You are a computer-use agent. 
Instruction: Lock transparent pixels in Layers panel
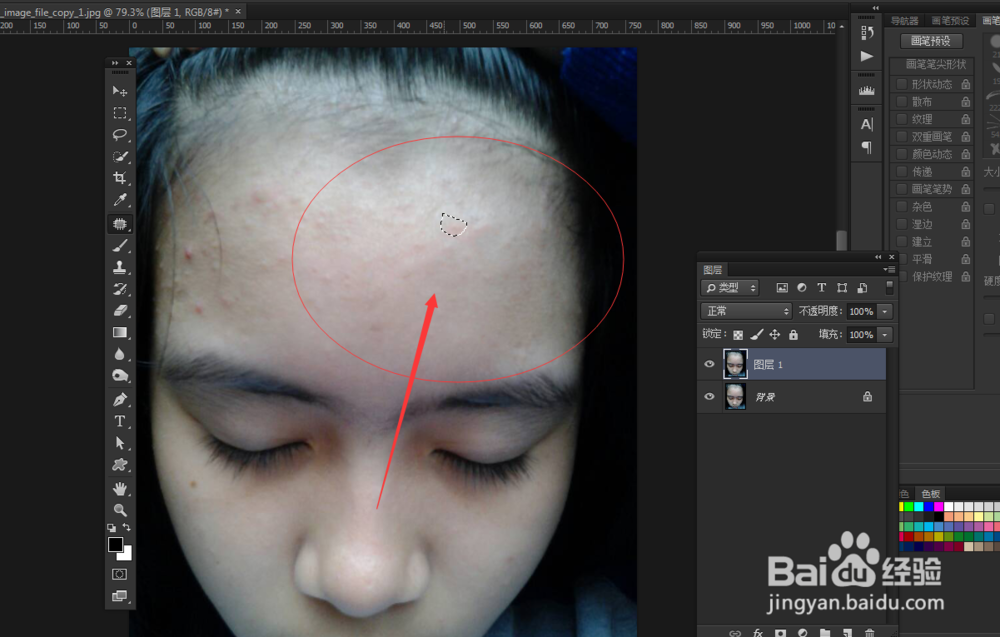(x=738, y=335)
